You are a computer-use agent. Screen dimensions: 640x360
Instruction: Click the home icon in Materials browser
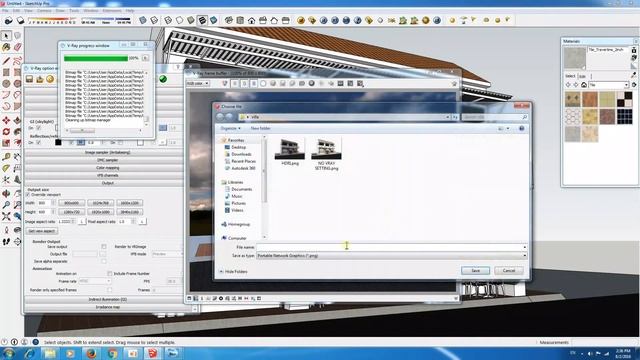[584, 84]
